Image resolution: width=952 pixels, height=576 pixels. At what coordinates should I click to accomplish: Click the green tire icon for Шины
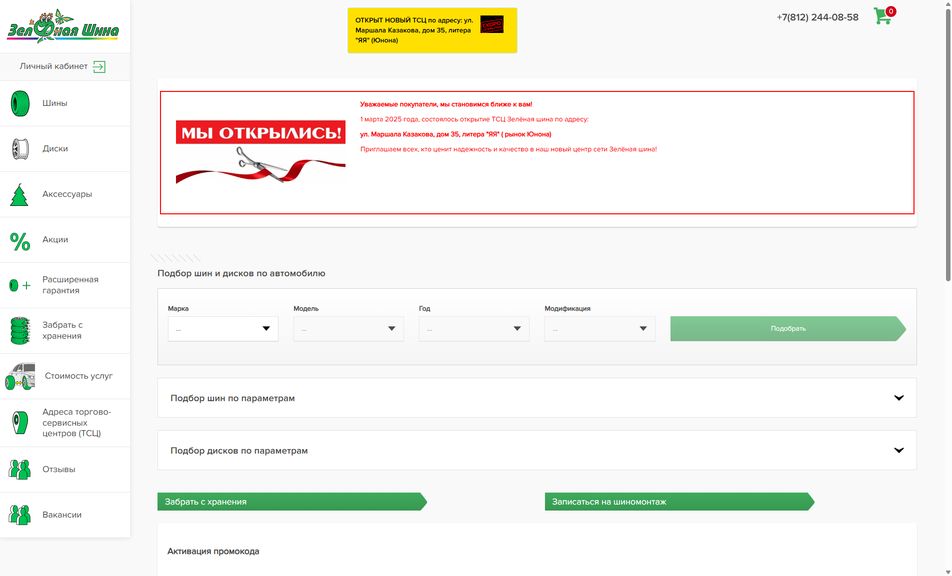pos(20,103)
